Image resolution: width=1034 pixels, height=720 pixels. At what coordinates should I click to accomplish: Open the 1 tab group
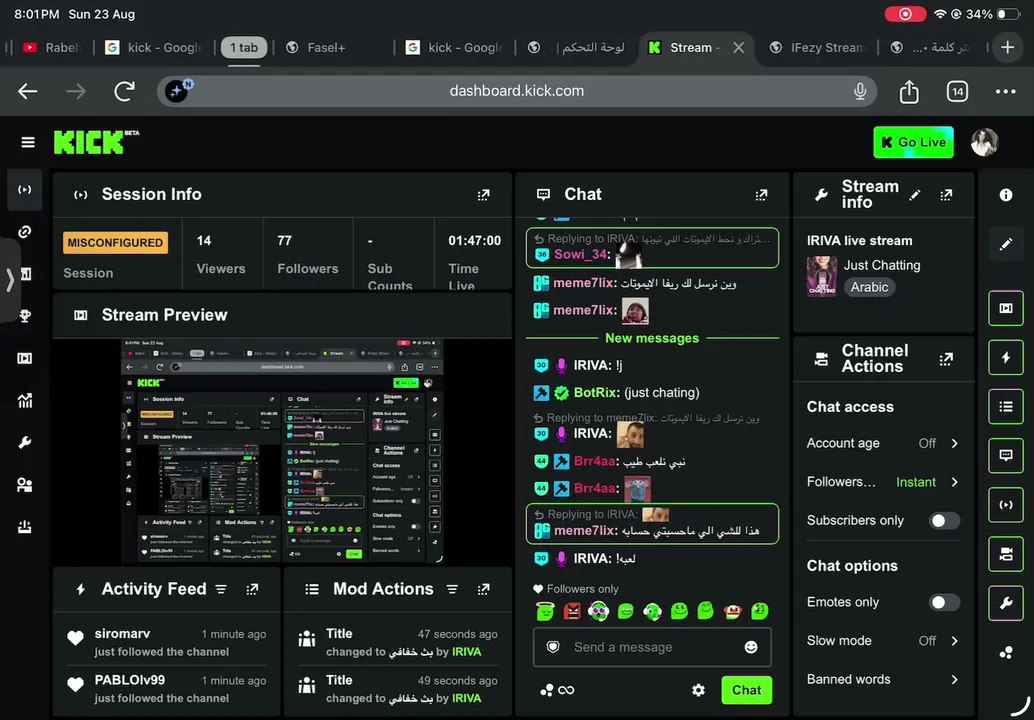coord(244,47)
